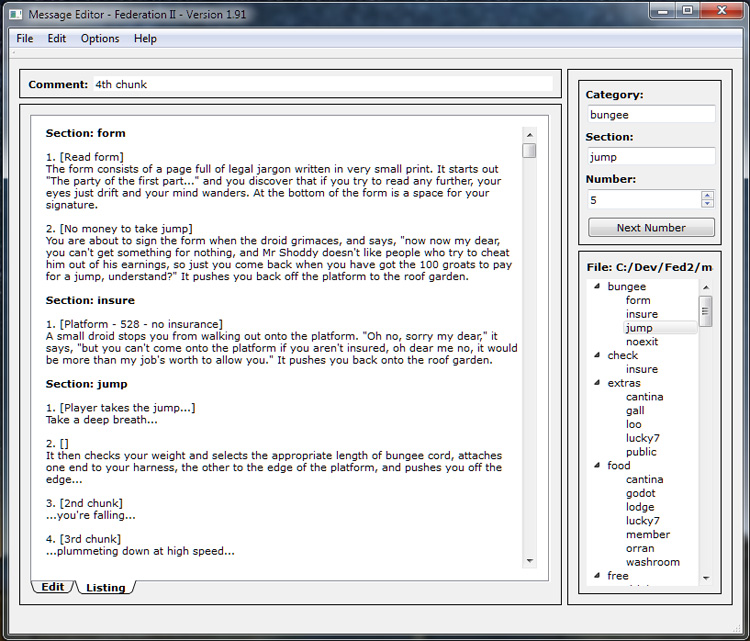Collapse the food tree node
The width and height of the screenshot is (750, 641).
[597, 465]
